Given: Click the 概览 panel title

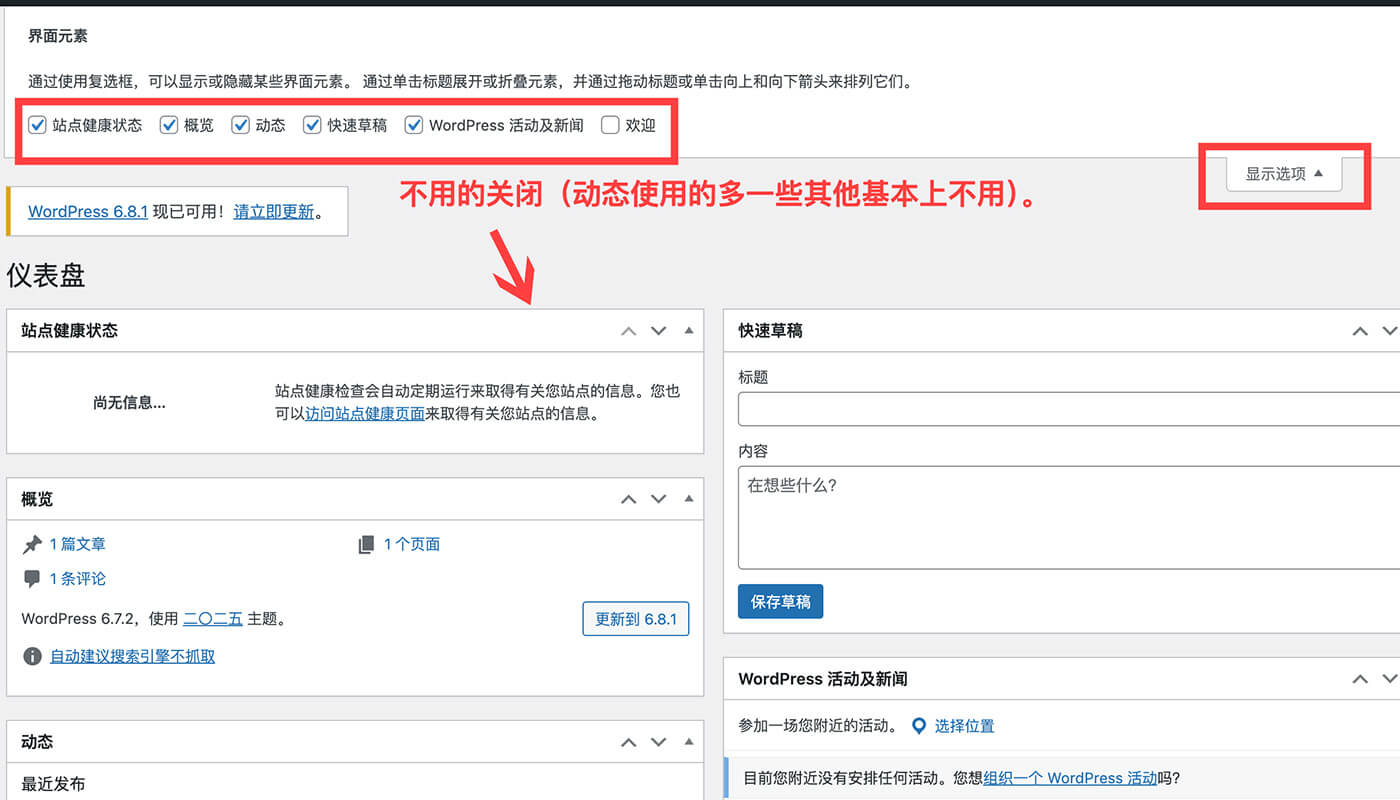Looking at the screenshot, I should coord(37,499).
